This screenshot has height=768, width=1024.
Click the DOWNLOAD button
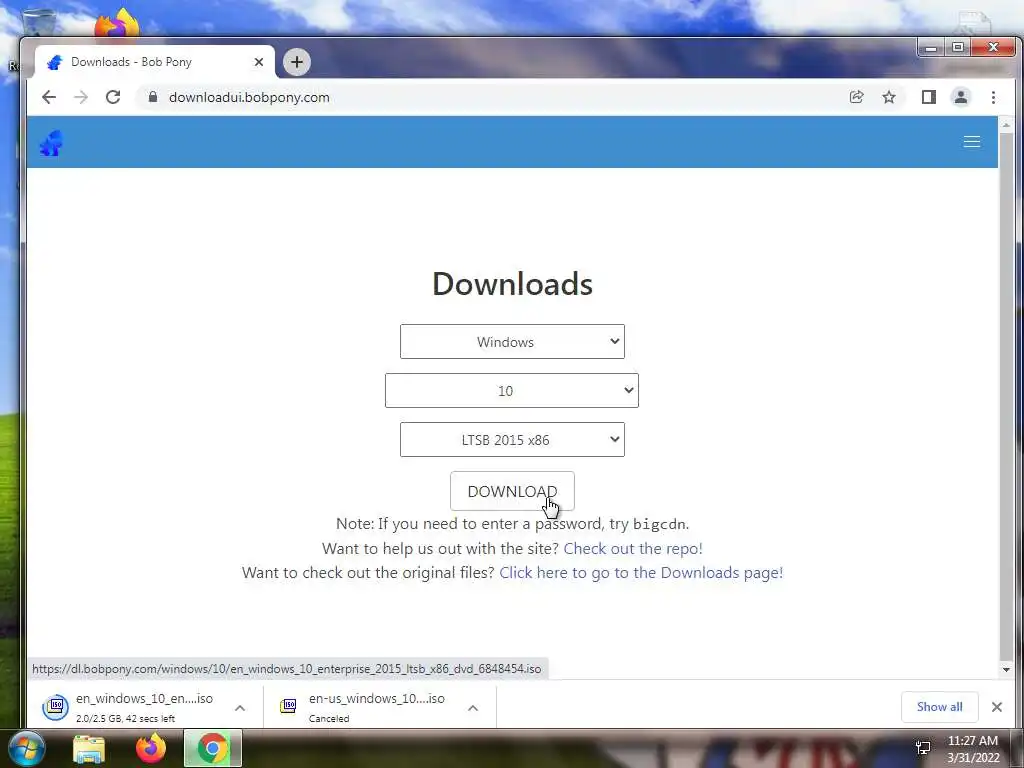[x=512, y=491]
